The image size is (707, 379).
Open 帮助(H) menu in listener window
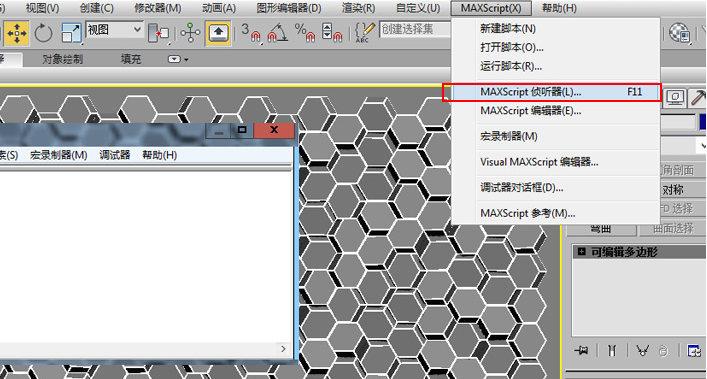tap(159, 155)
